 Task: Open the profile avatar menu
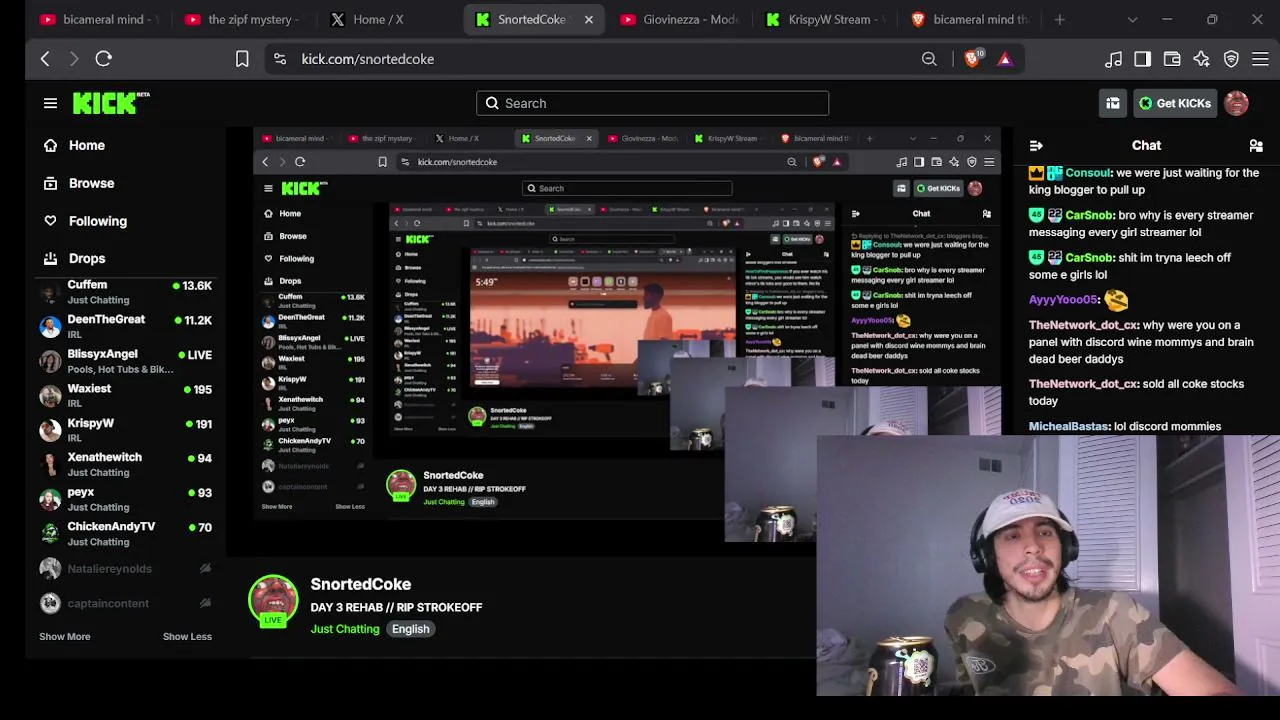[x=1236, y=103]
